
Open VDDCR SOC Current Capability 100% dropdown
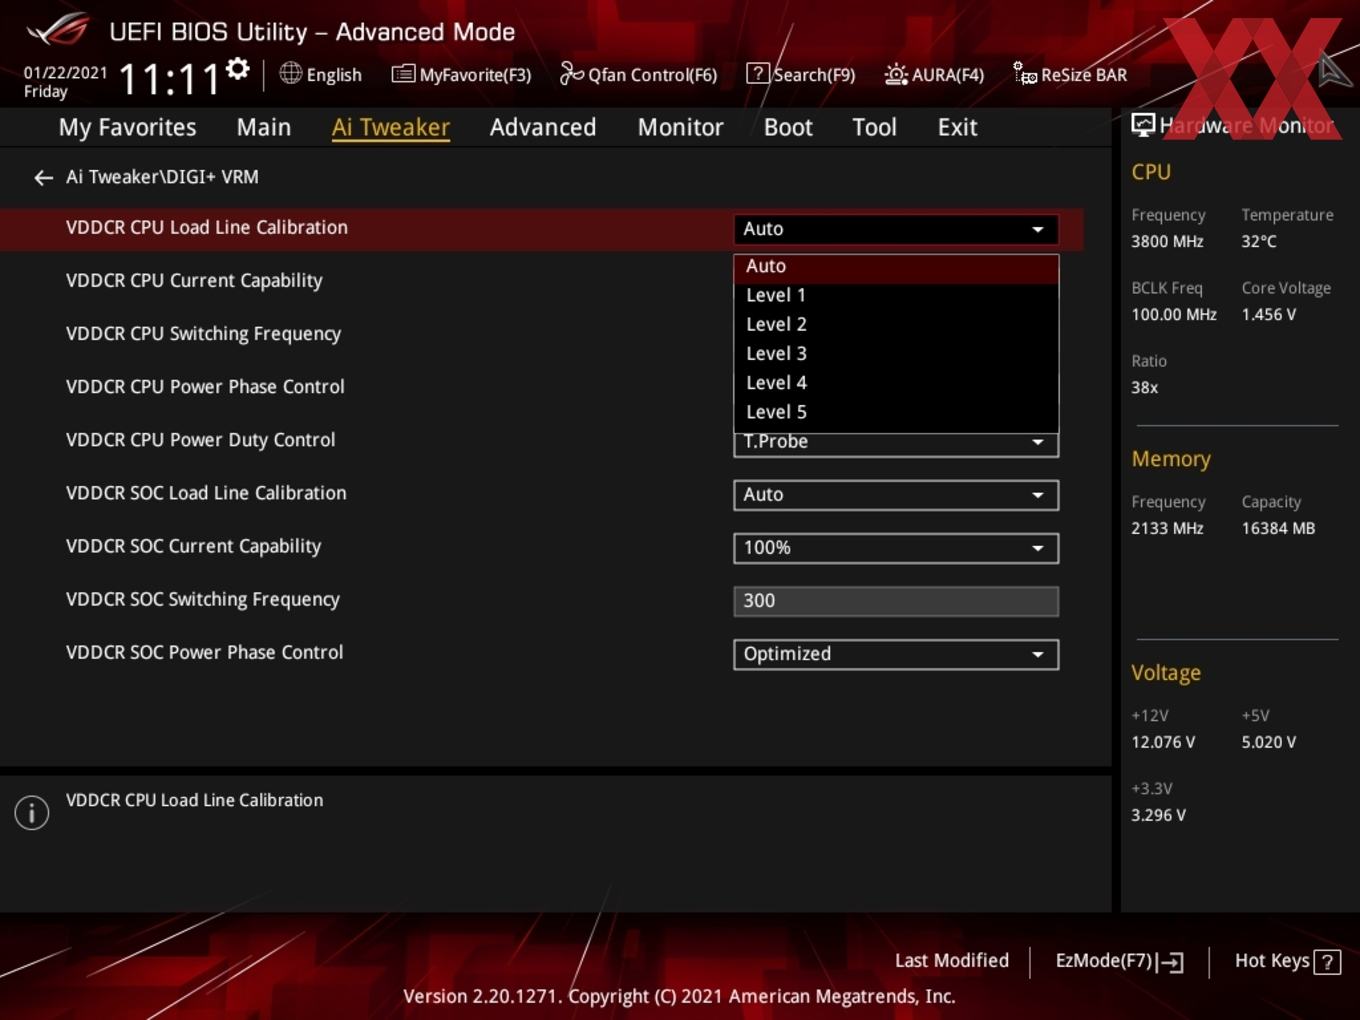point(896,548)
